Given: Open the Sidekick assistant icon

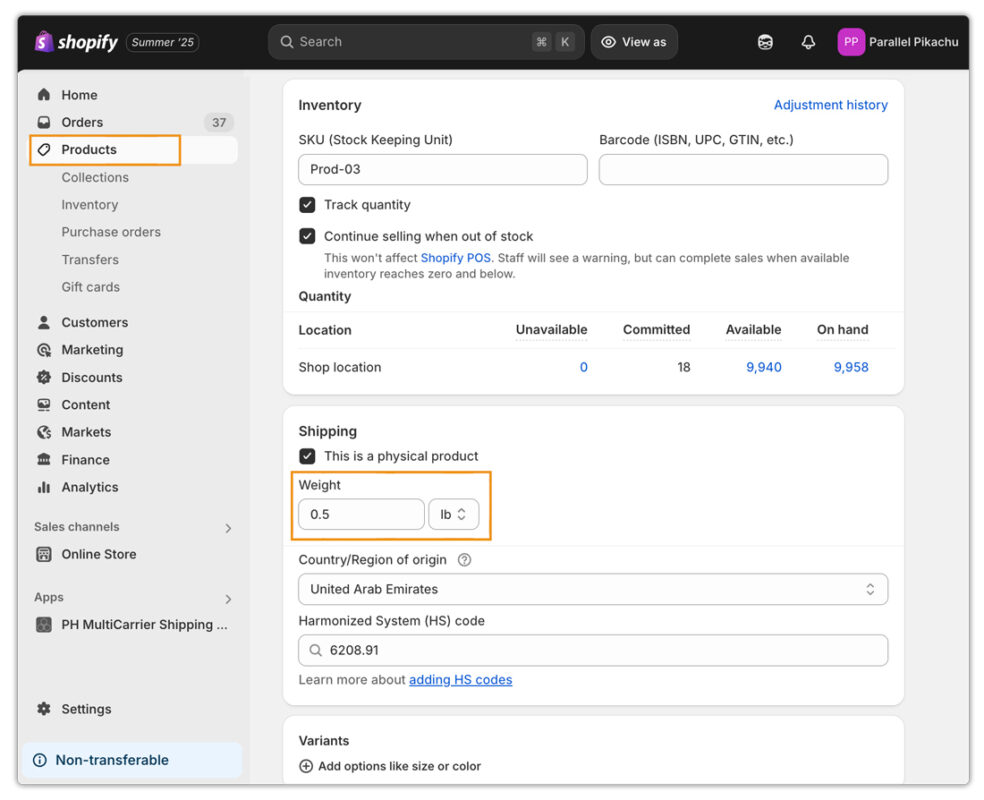Looking at the screenshot, I should 765,42.
